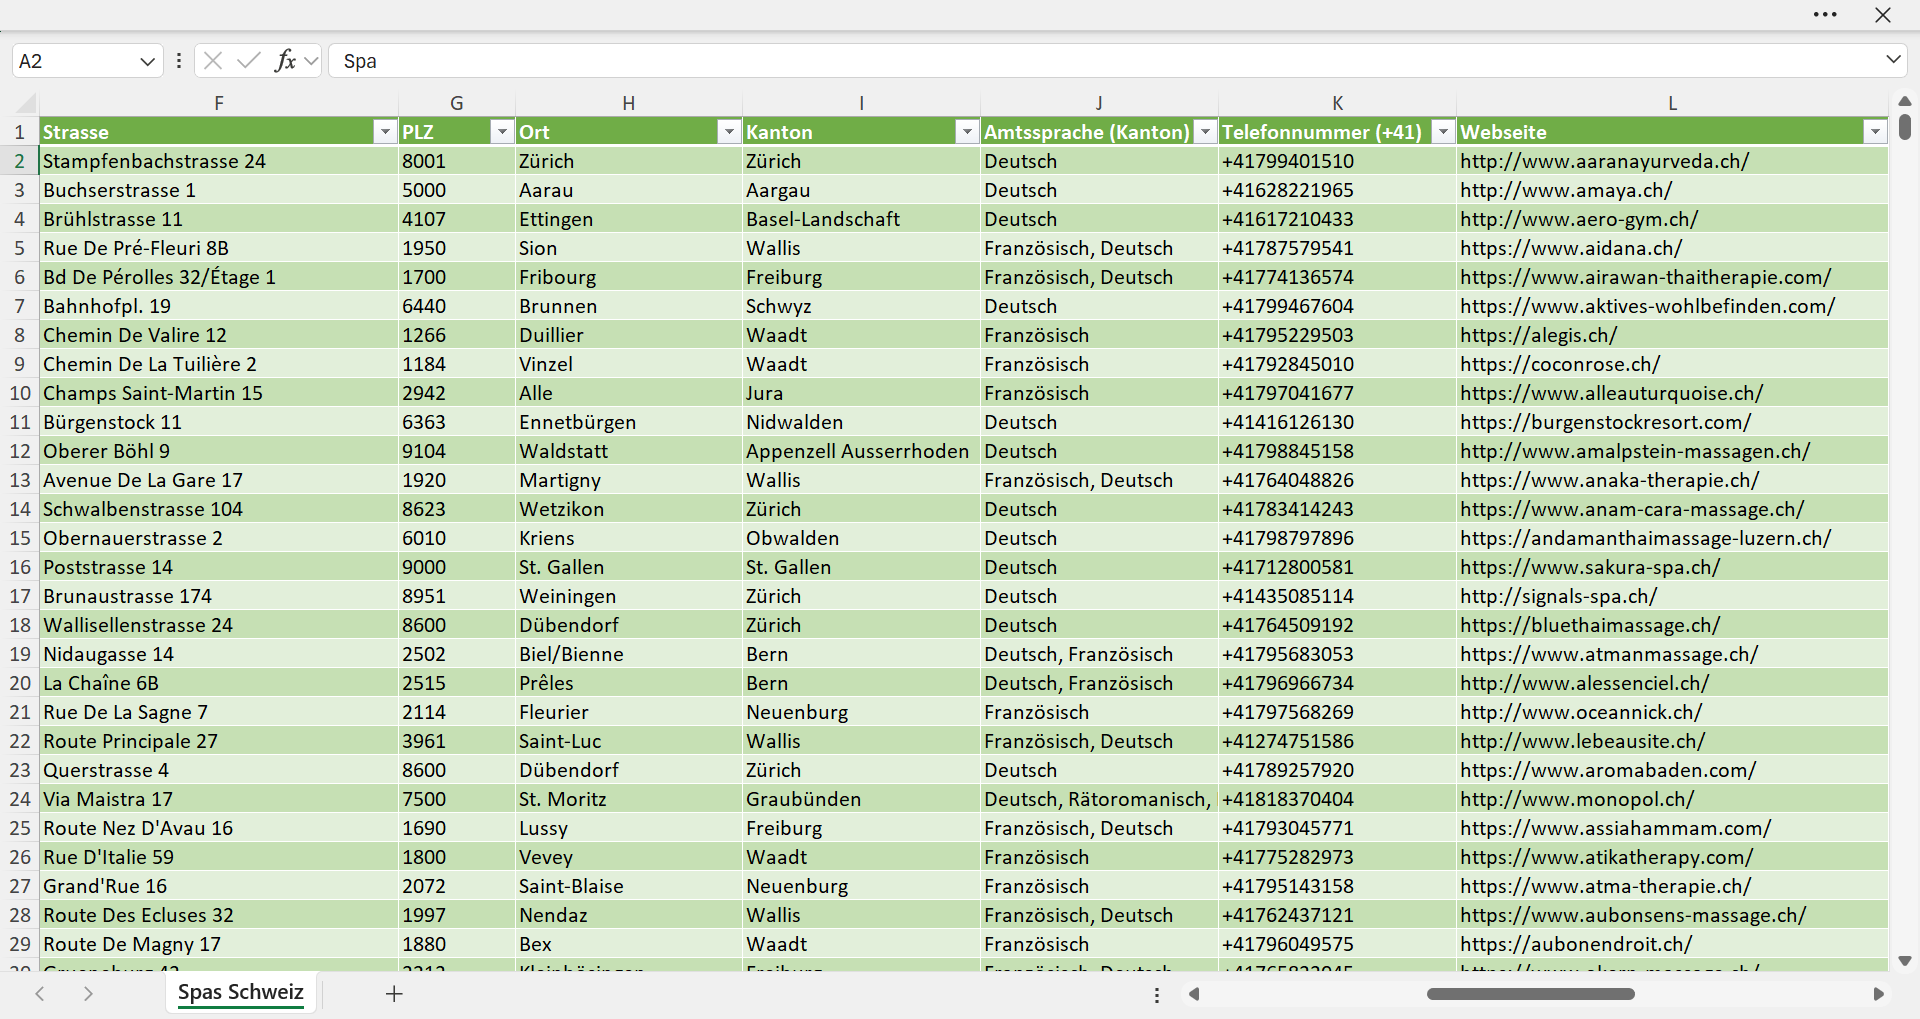Select column H header
The height and width of the screenshot is (1019, 1920).
pos(629,103)
